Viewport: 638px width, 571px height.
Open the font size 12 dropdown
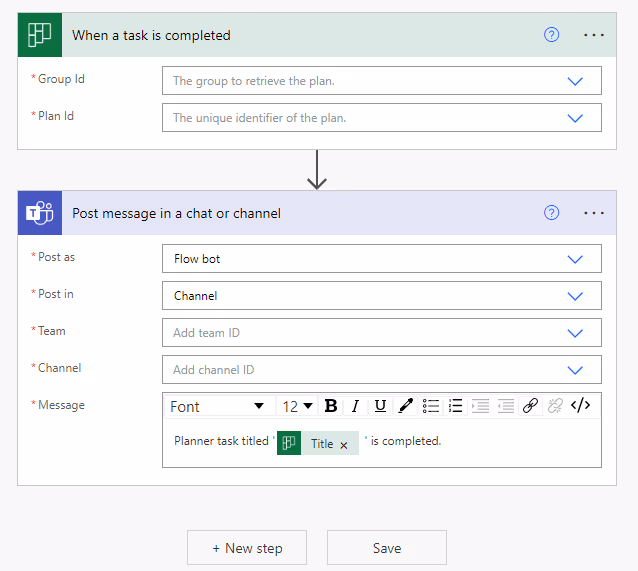pyautogui.click(x=297, y=406)
